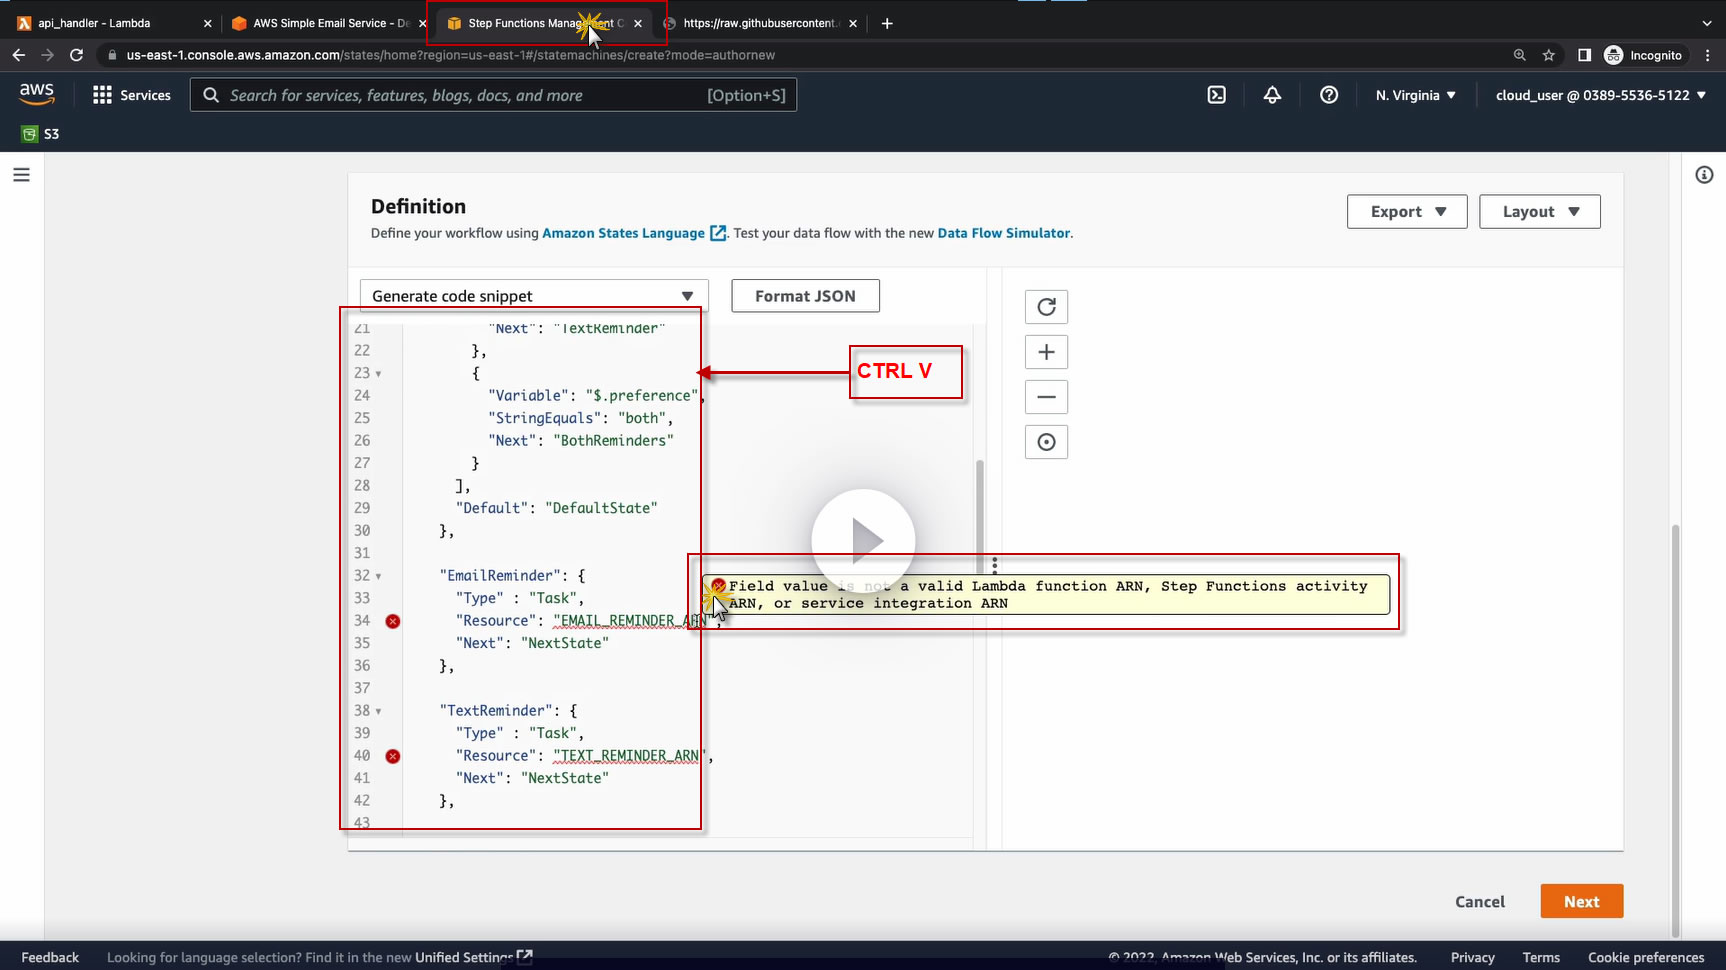The height and width of the screenshot is (970, 1726).
Task: Click the error marker on line 40
Action: pos(393,756)
